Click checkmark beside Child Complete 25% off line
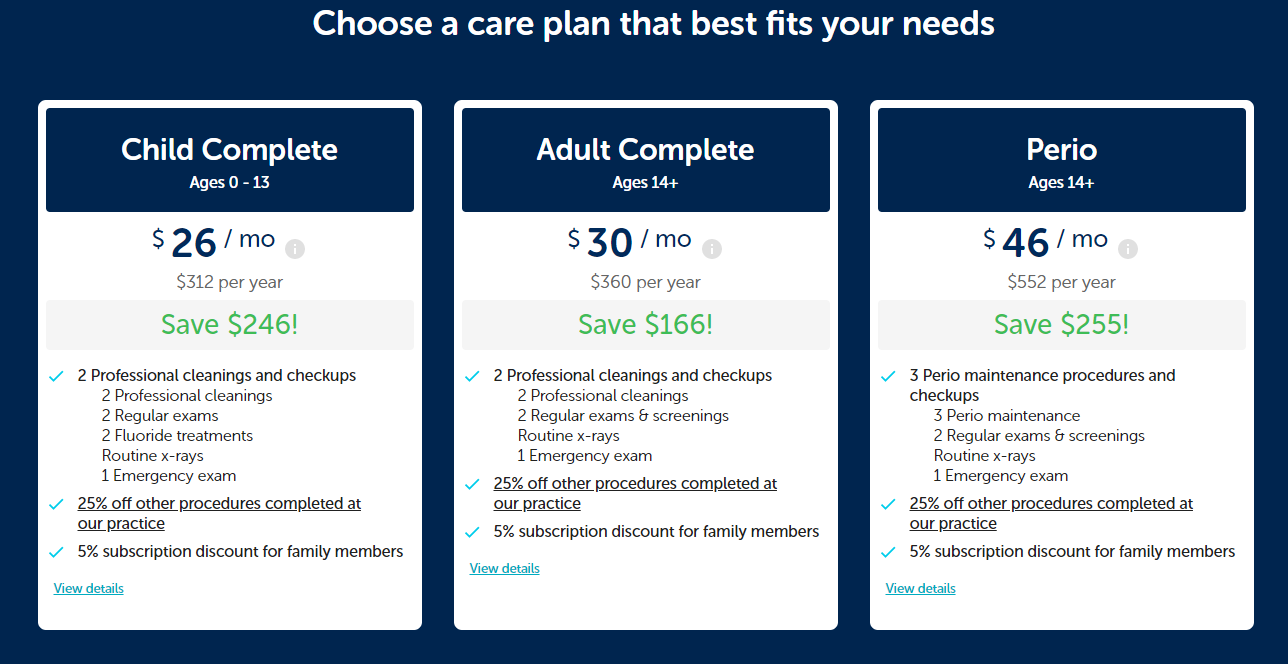This screenshot has width=1288, height=664. pyautogui.click(x=56, y=504)
